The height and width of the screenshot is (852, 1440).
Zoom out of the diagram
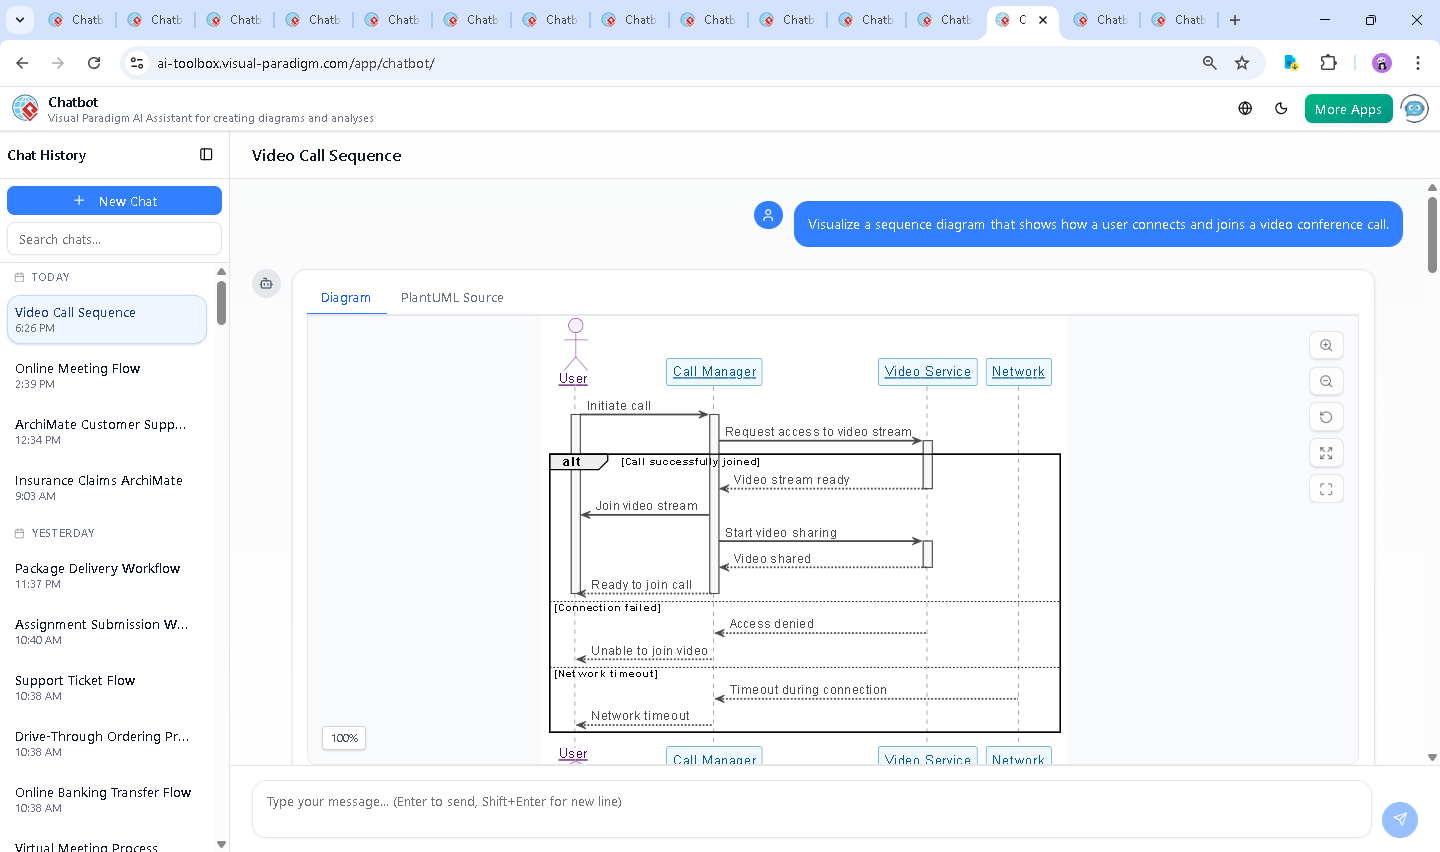click(1326, 381)
